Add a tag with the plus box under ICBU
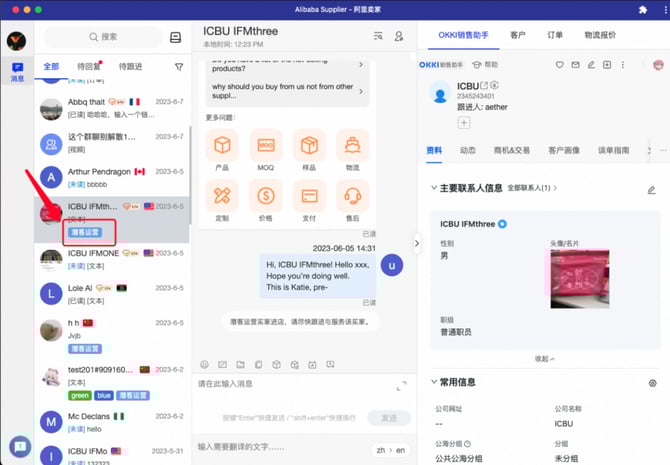670x465 pixels. coord(464,123)
